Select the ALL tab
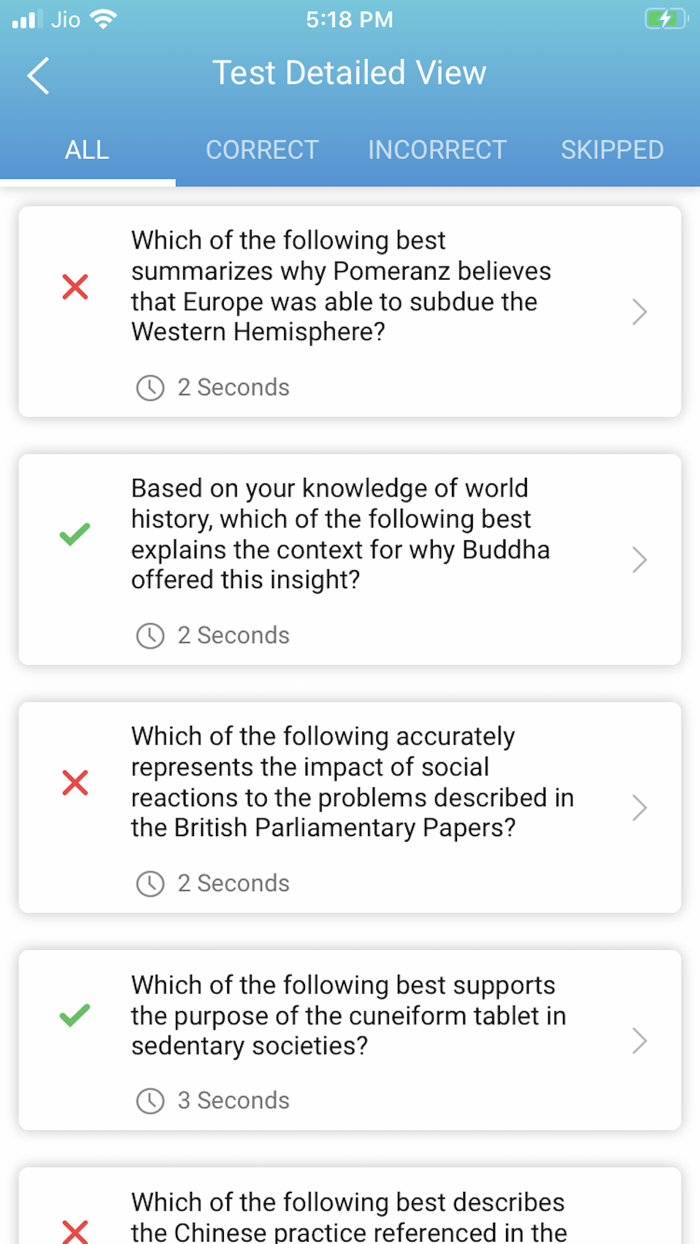 [x=87, y=150]
